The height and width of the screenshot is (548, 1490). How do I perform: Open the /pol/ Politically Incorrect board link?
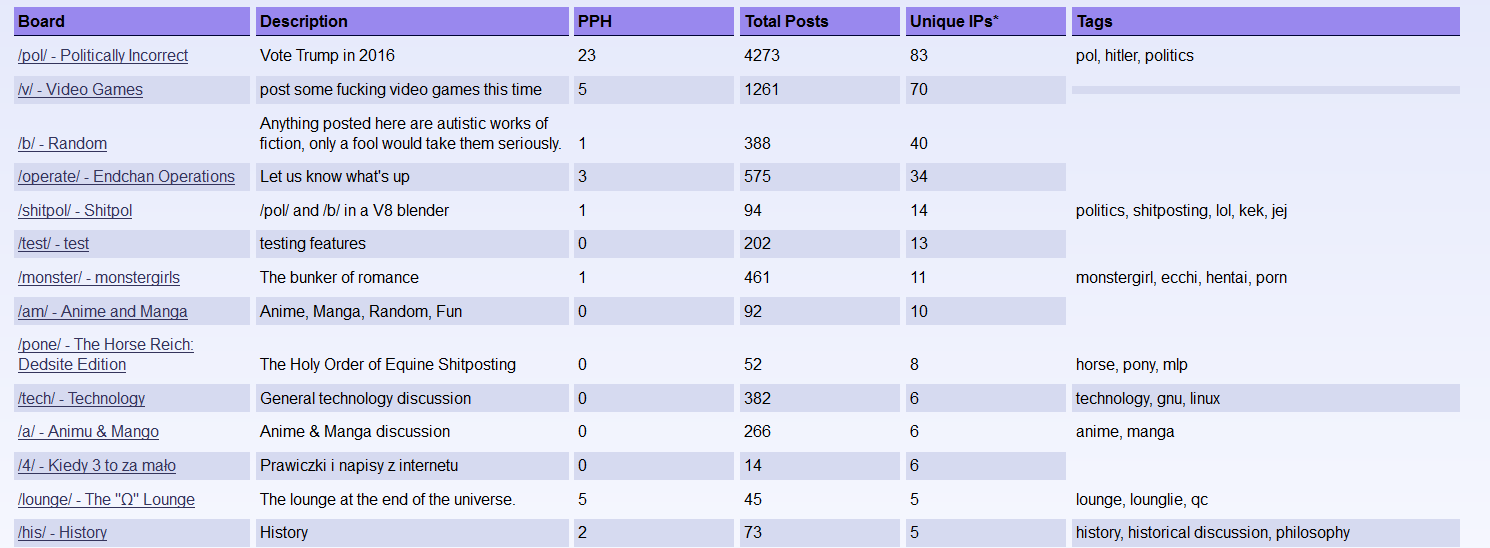[x=102, y=56]
